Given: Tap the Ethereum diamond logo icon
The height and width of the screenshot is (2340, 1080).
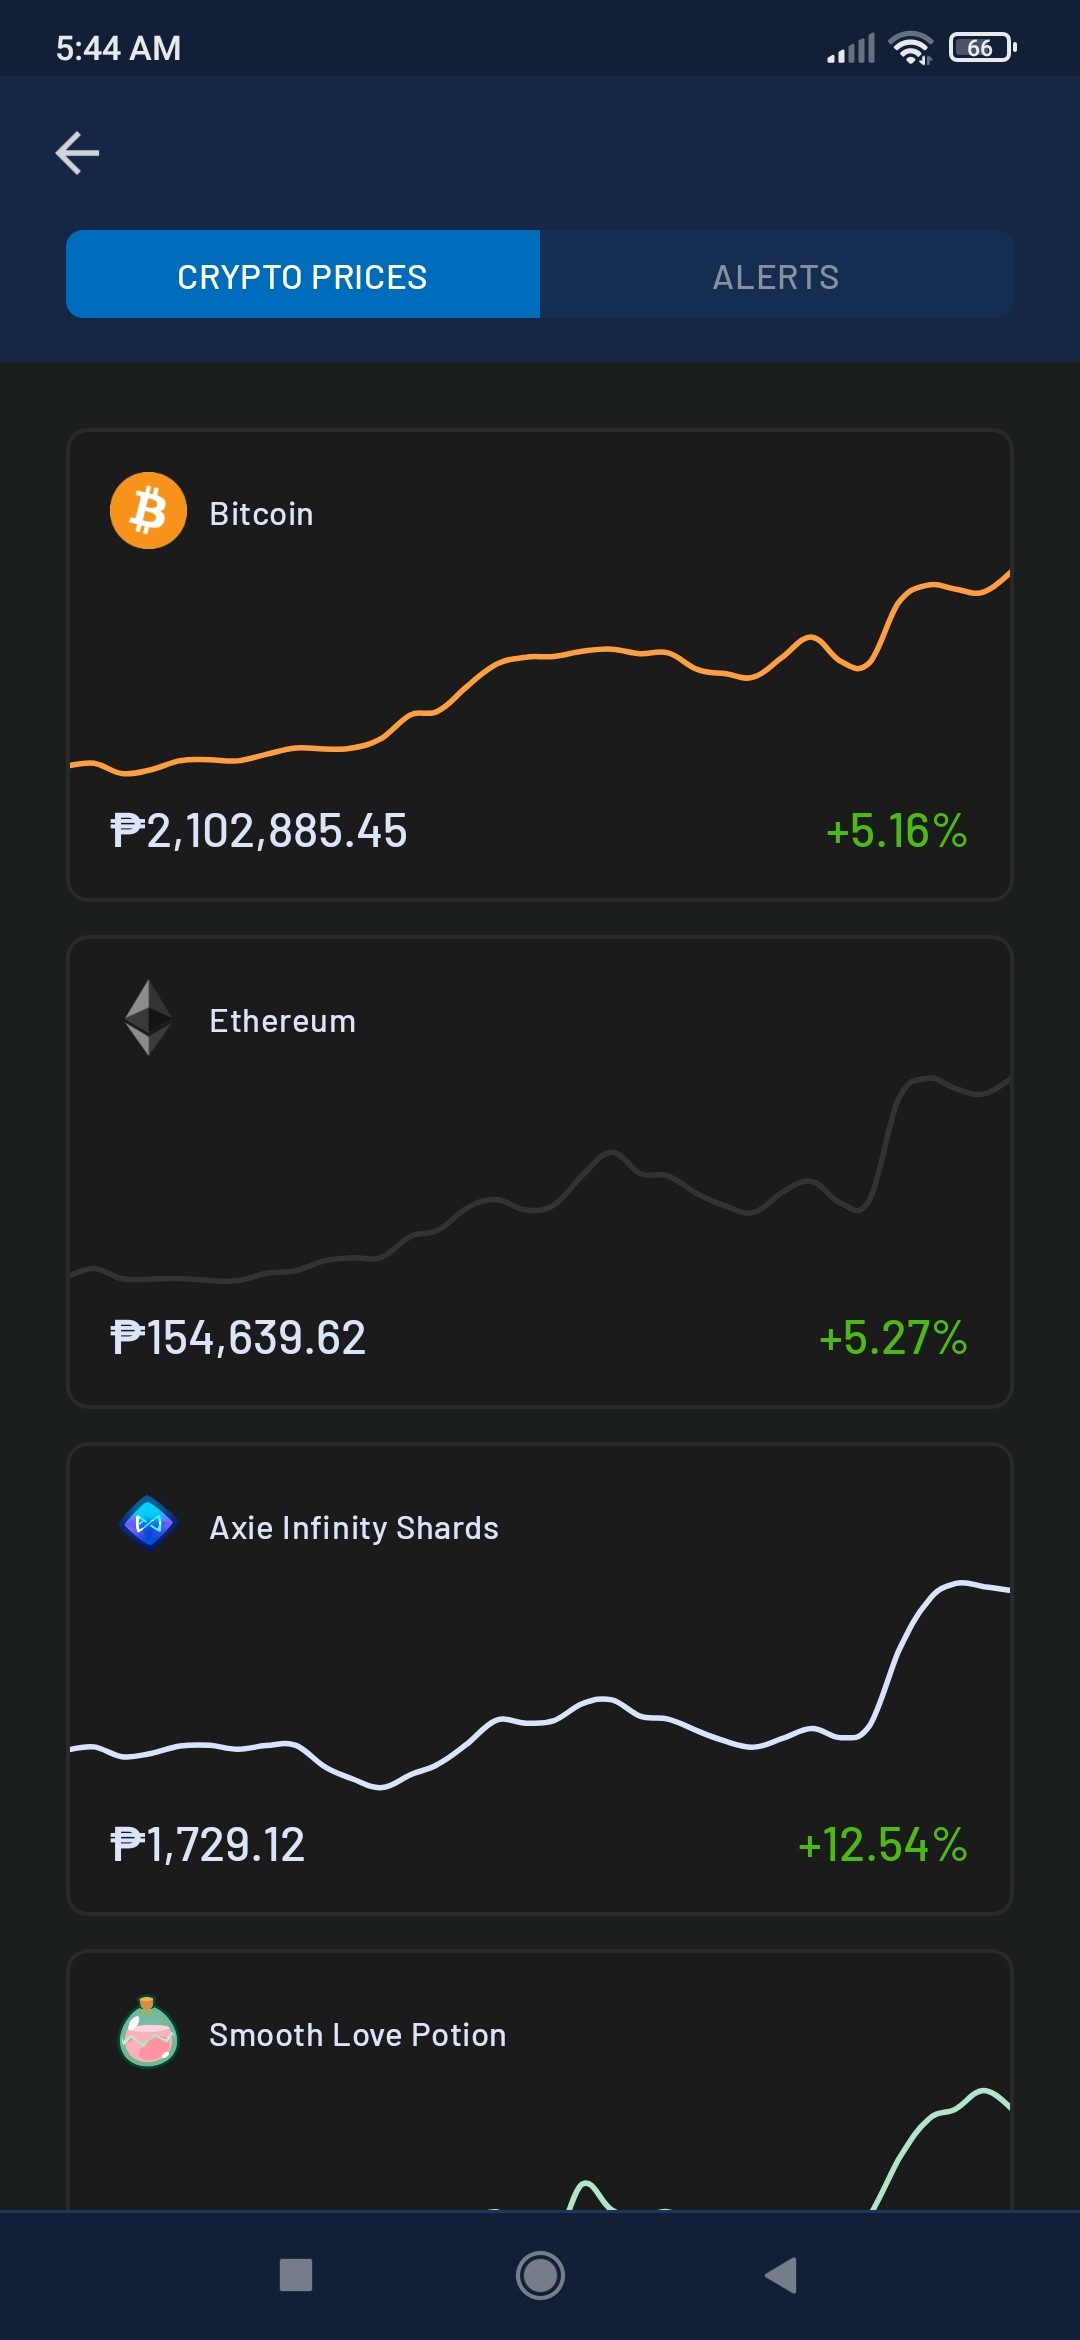Looking at the screenshot, I should [x=148, y=1018].
